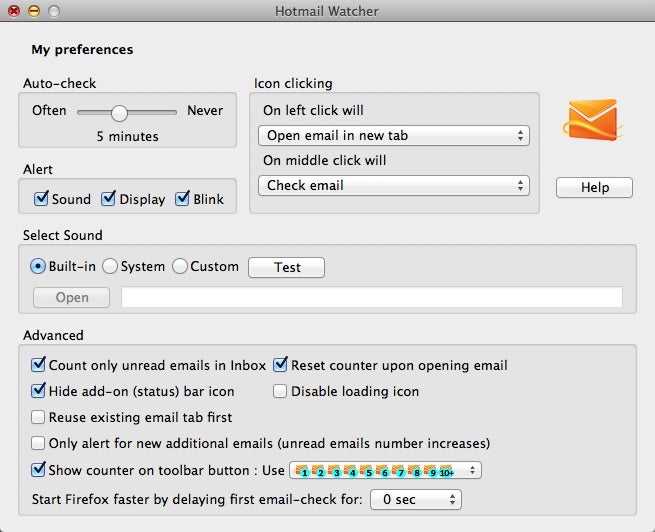Image resolution: width=655 pixels, height=532 pixels.
Task: Select the System sound radio button
Action: click(x=110, y=266)
